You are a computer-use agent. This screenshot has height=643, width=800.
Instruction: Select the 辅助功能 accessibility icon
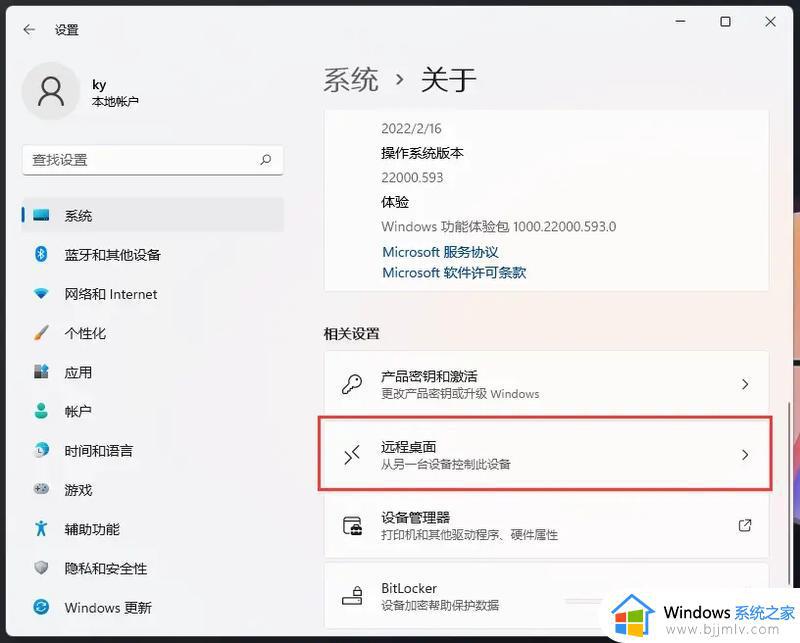click(41, 528)
